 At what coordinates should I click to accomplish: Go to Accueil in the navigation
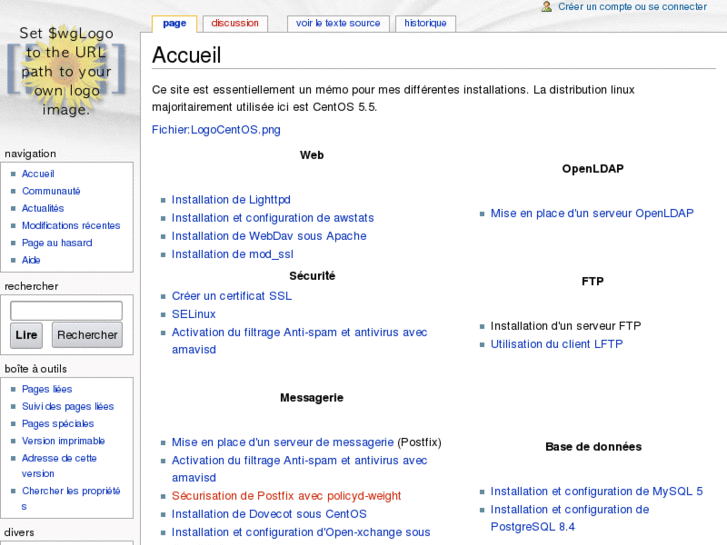point(38,173)
